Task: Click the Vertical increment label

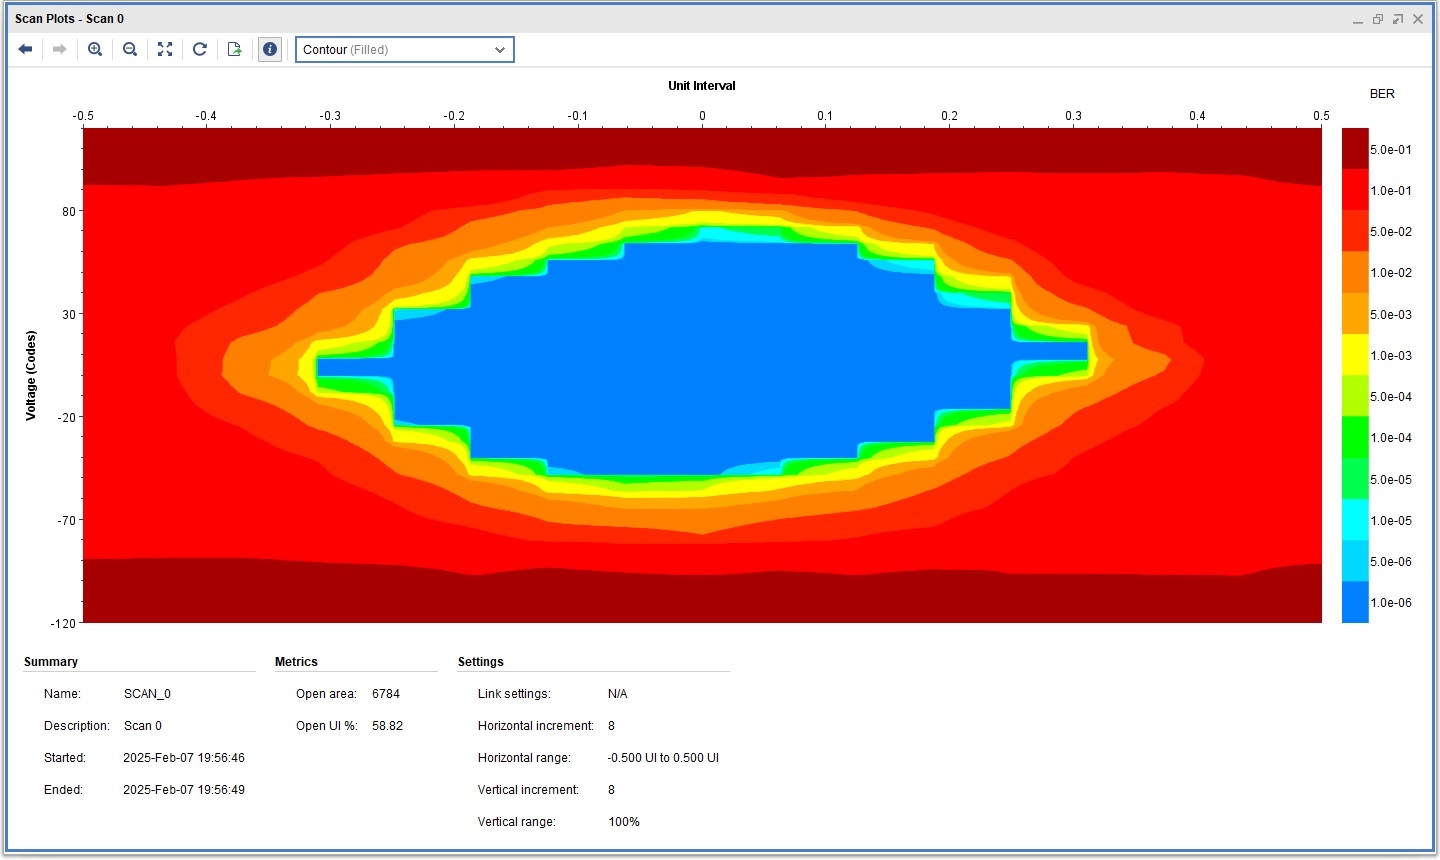Action: click(x=528, y=790)
